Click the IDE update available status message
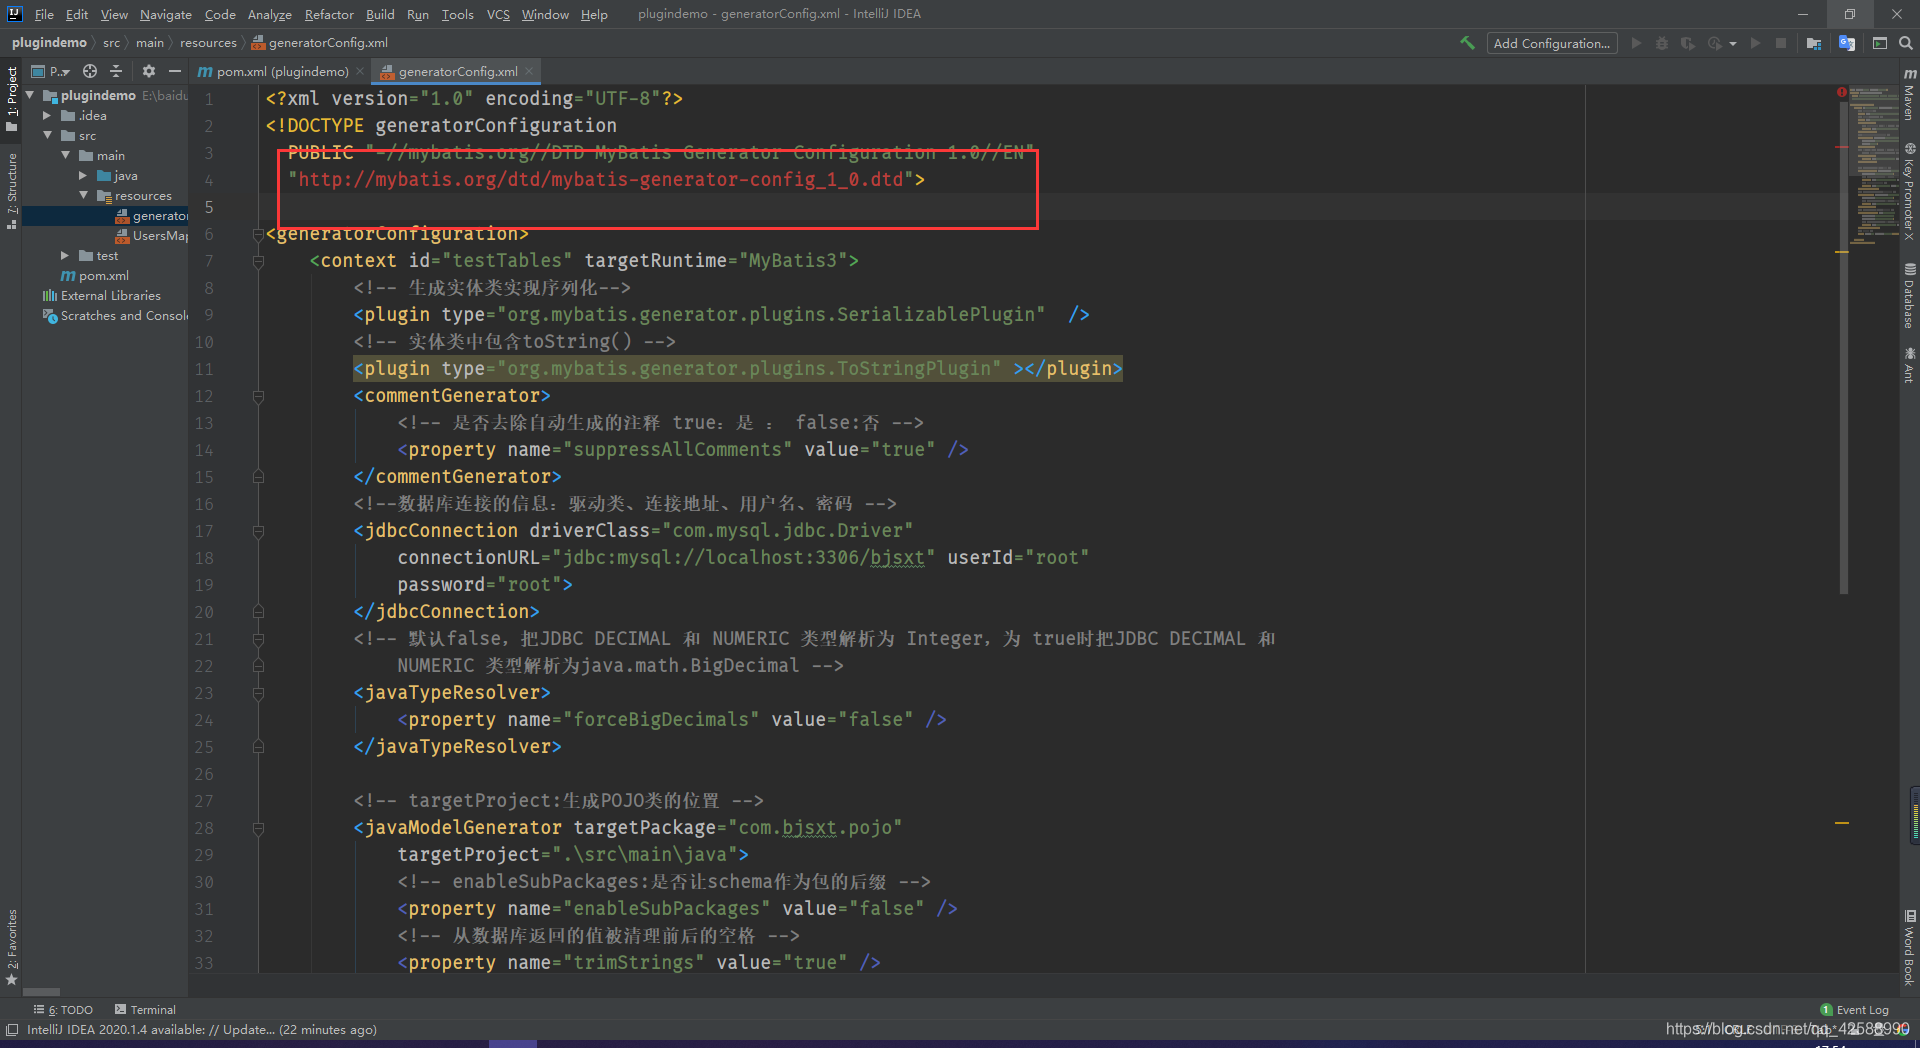The image size is (1920, 1048). (202, 1030)
